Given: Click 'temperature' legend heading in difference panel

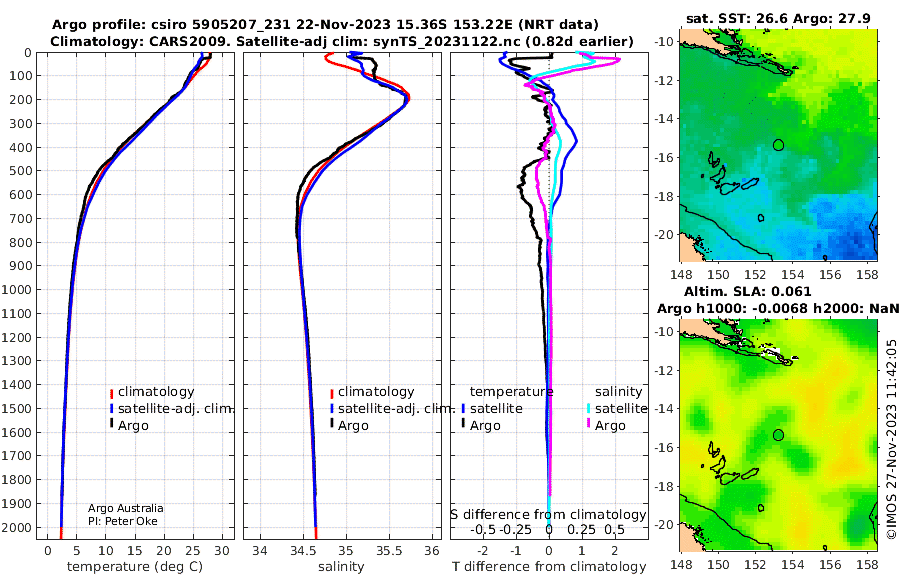Looking at the screenshot, I should pyautogui.click(x=511, y=392).
